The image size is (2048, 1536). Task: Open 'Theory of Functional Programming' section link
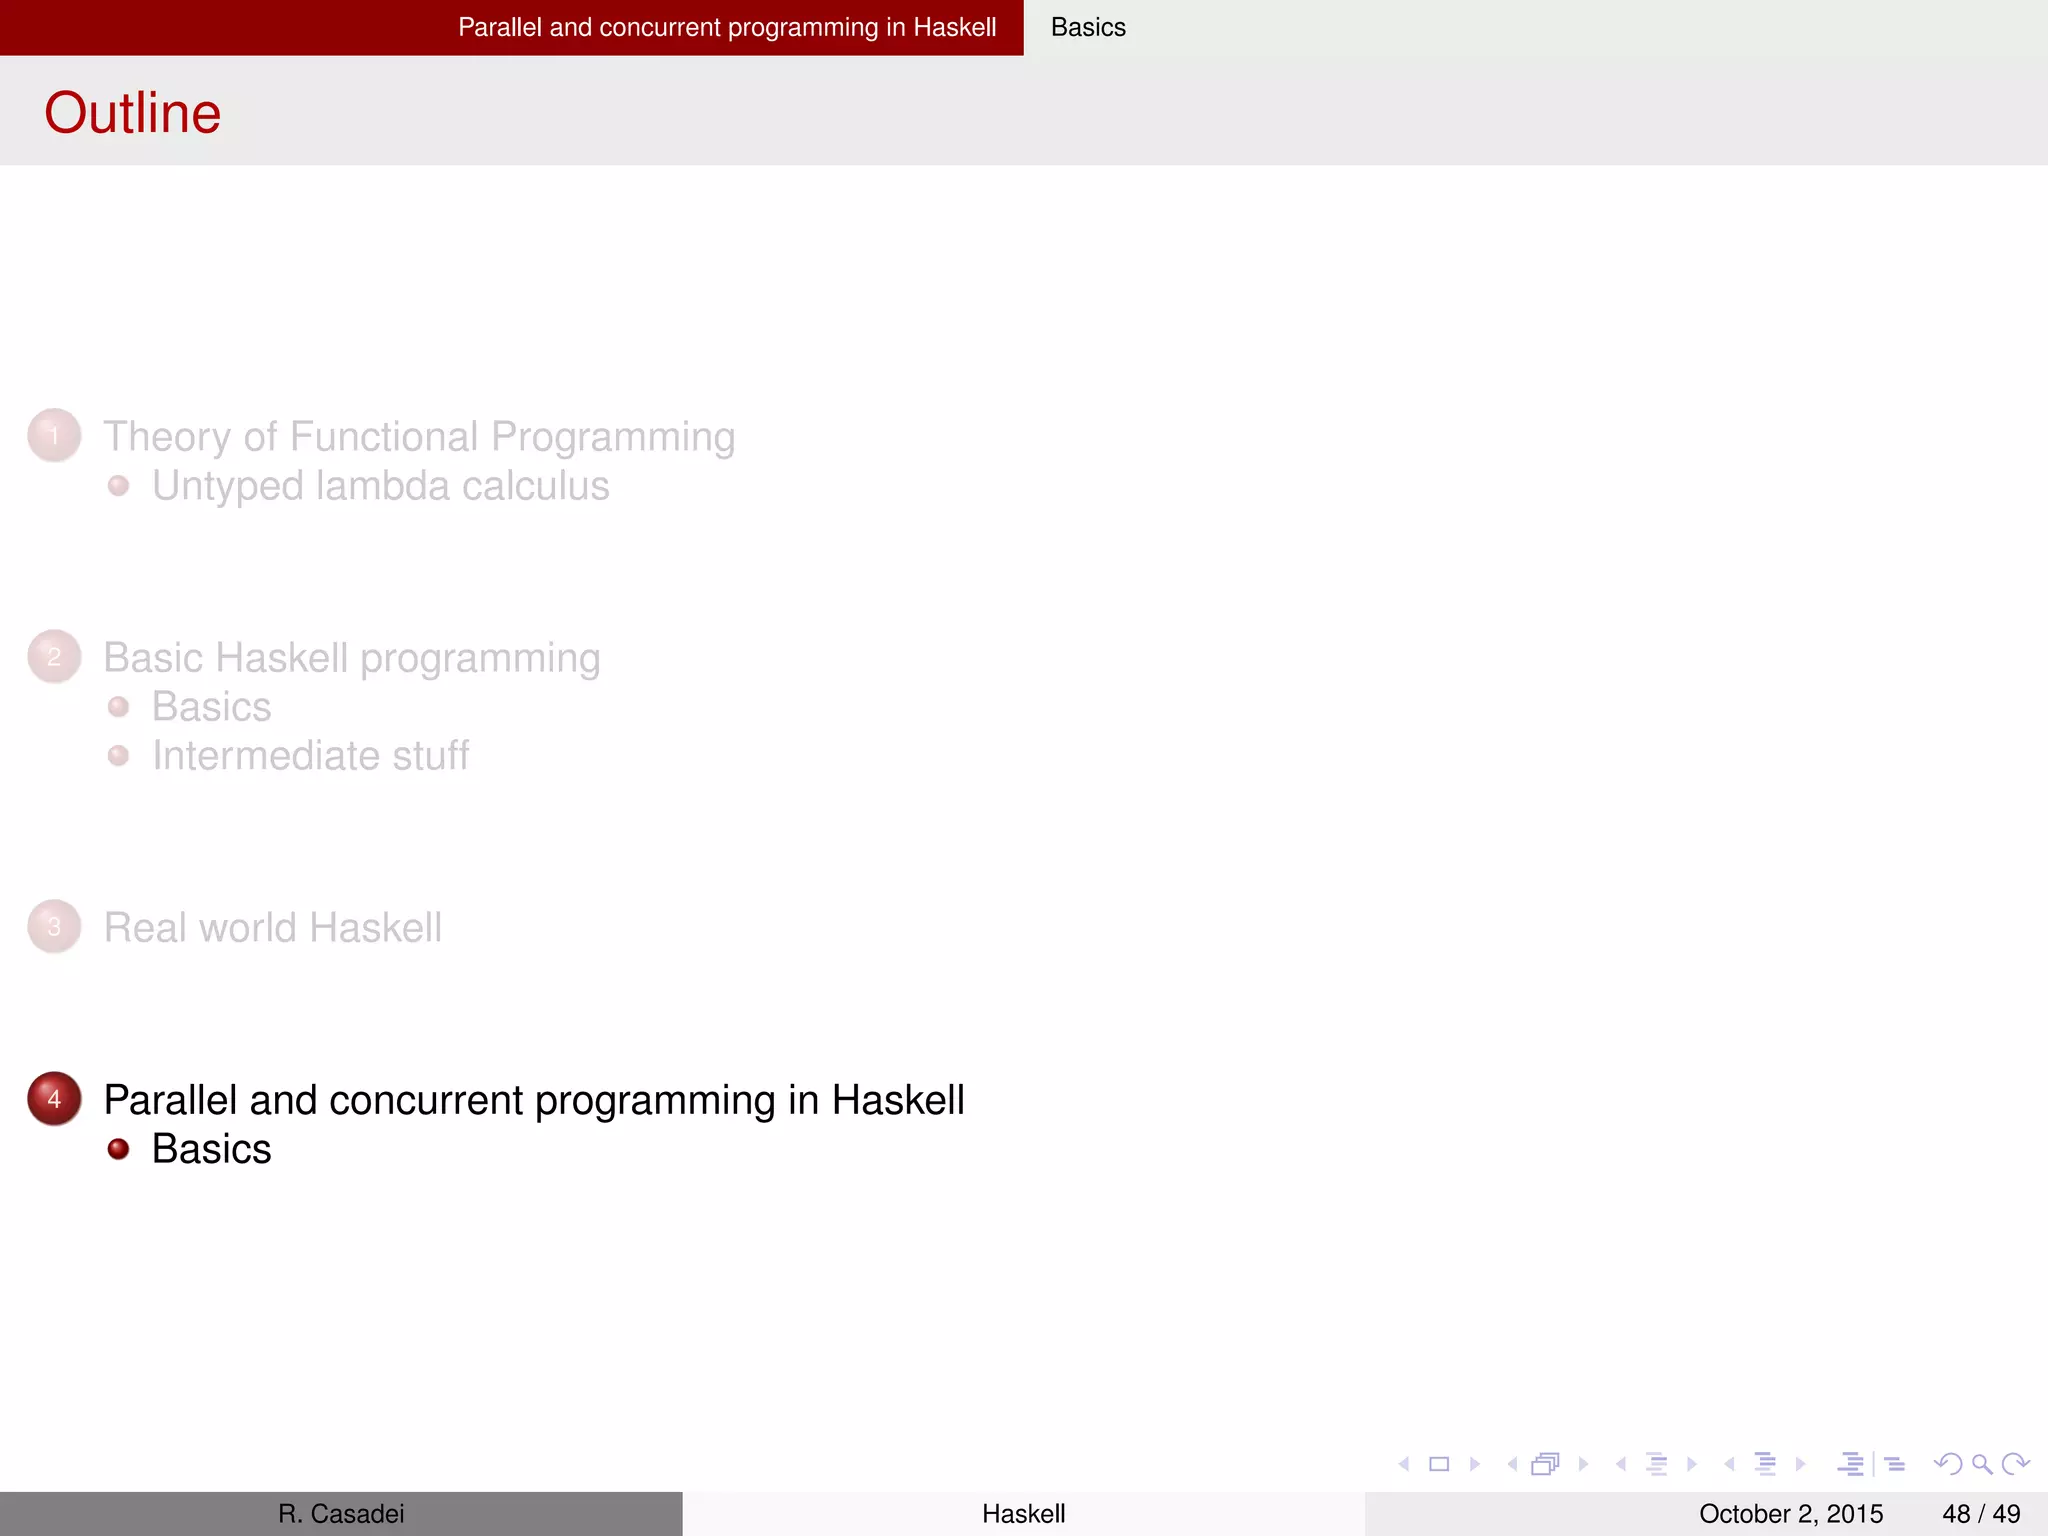pyautogui.click(x=419, y=437)
